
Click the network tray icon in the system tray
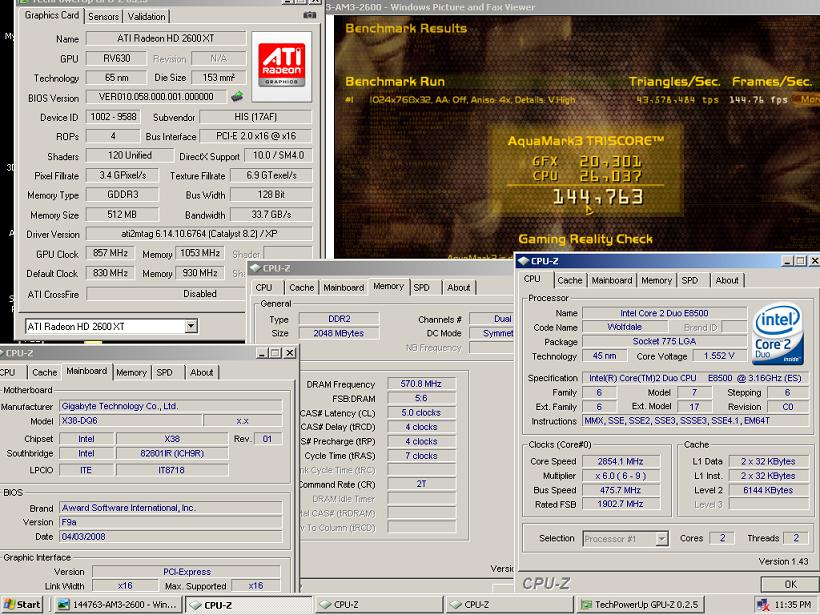click(763, 605)
